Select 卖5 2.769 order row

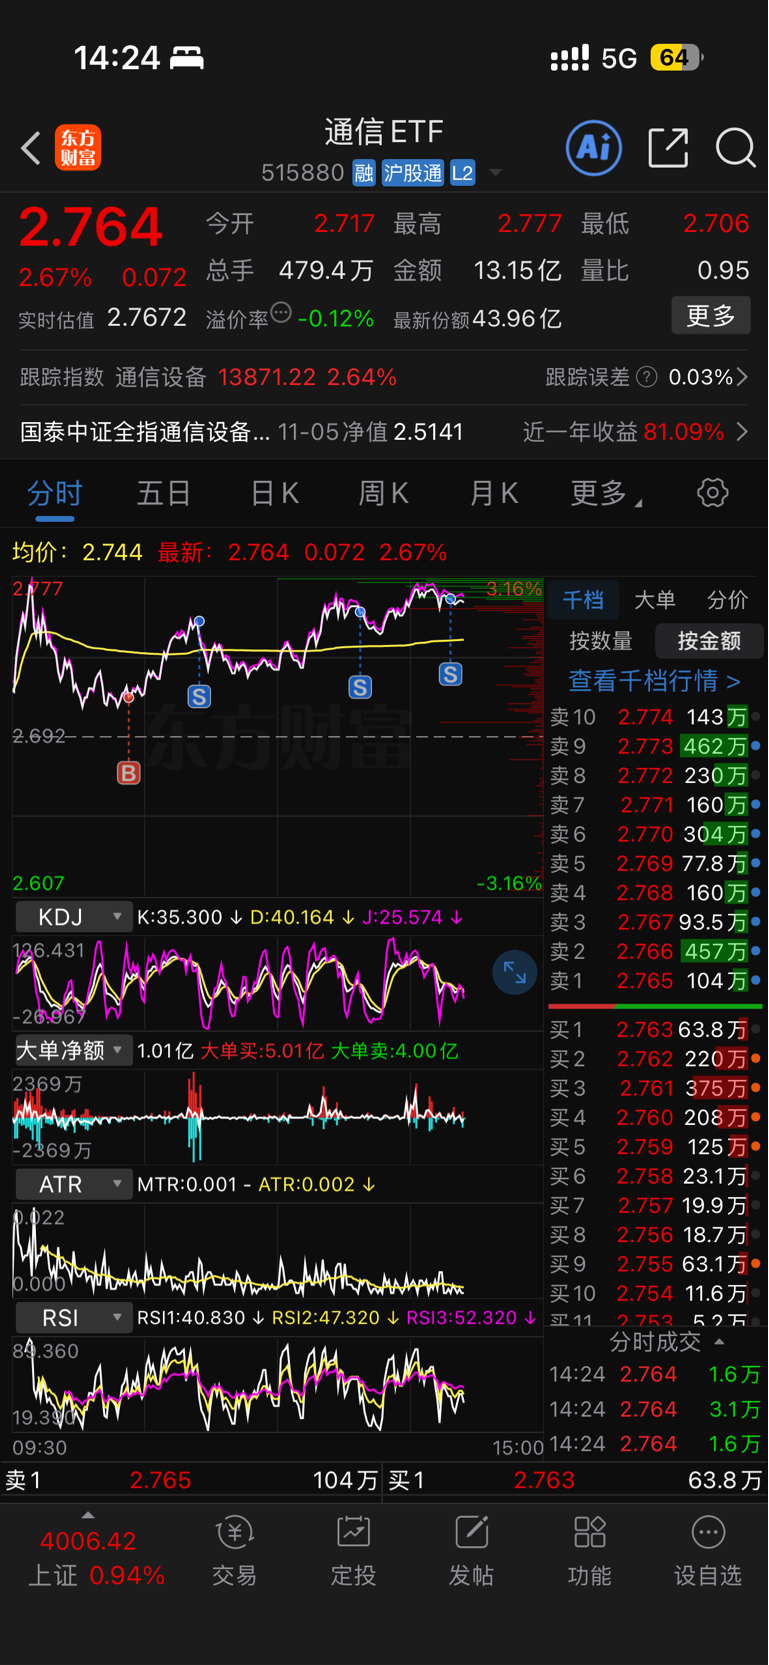pyautogui.click(x=656, y=863)
